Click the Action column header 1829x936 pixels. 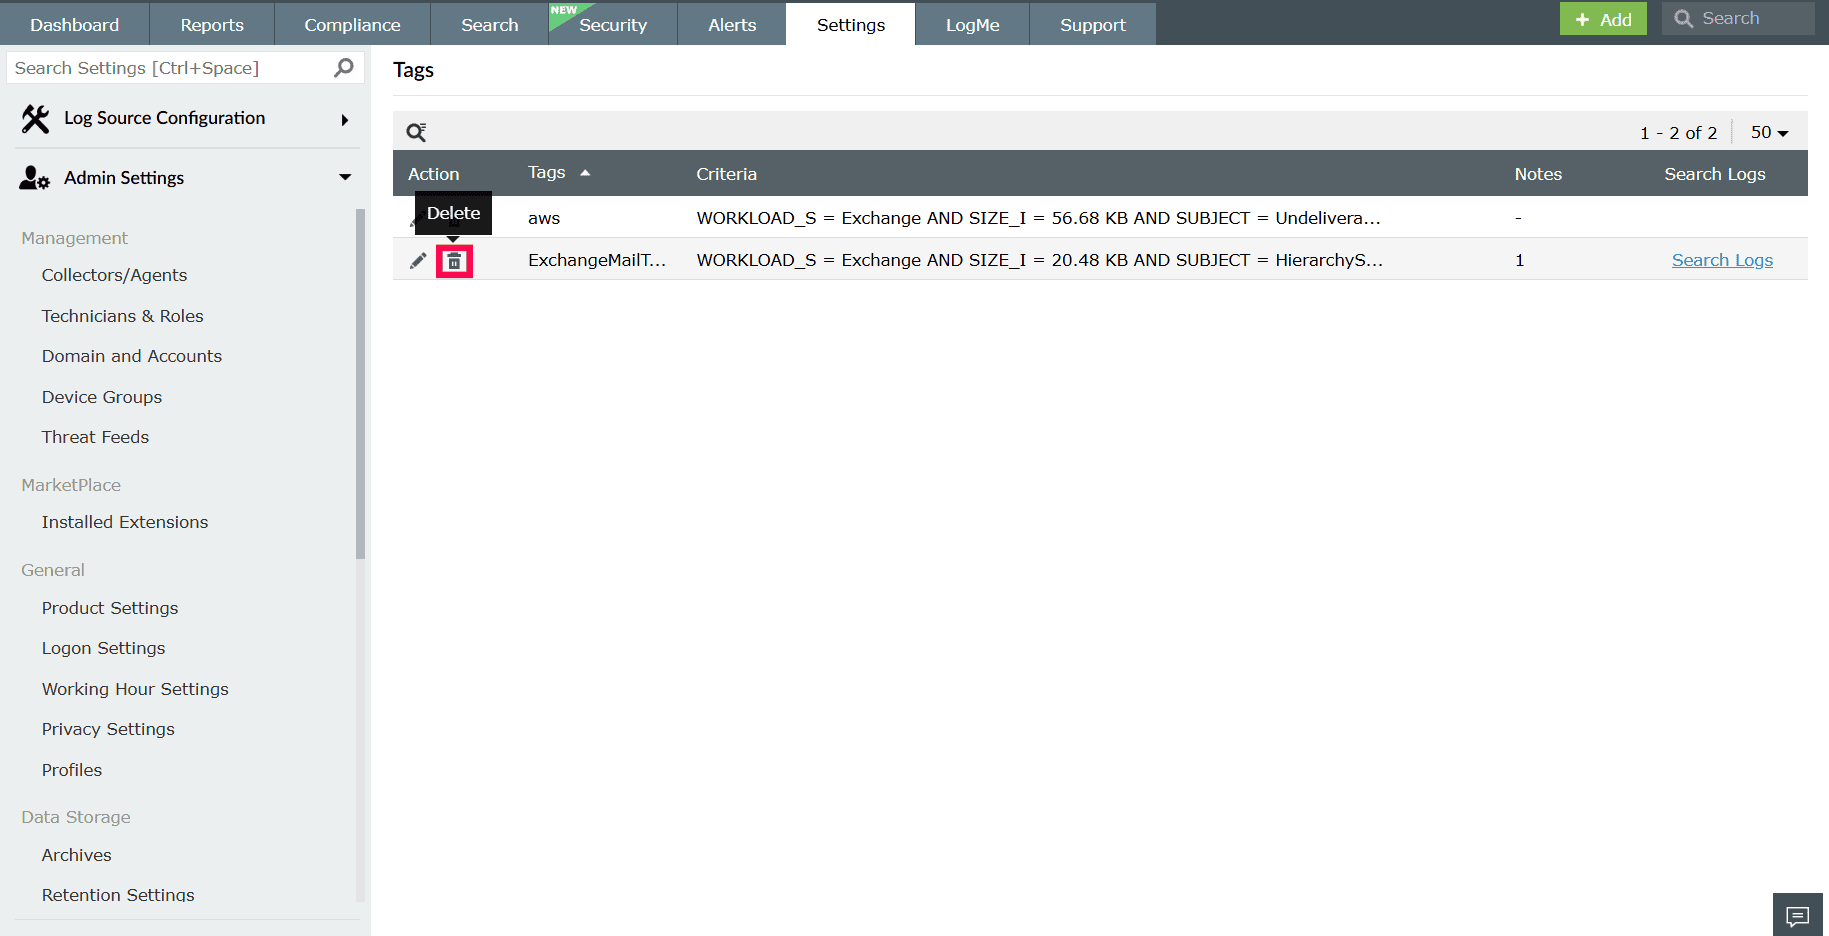(434, 174)
